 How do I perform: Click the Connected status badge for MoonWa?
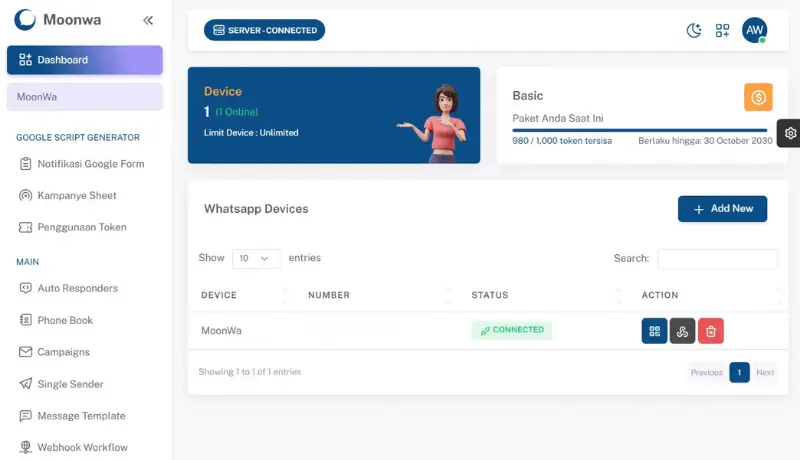coord(512,330)
